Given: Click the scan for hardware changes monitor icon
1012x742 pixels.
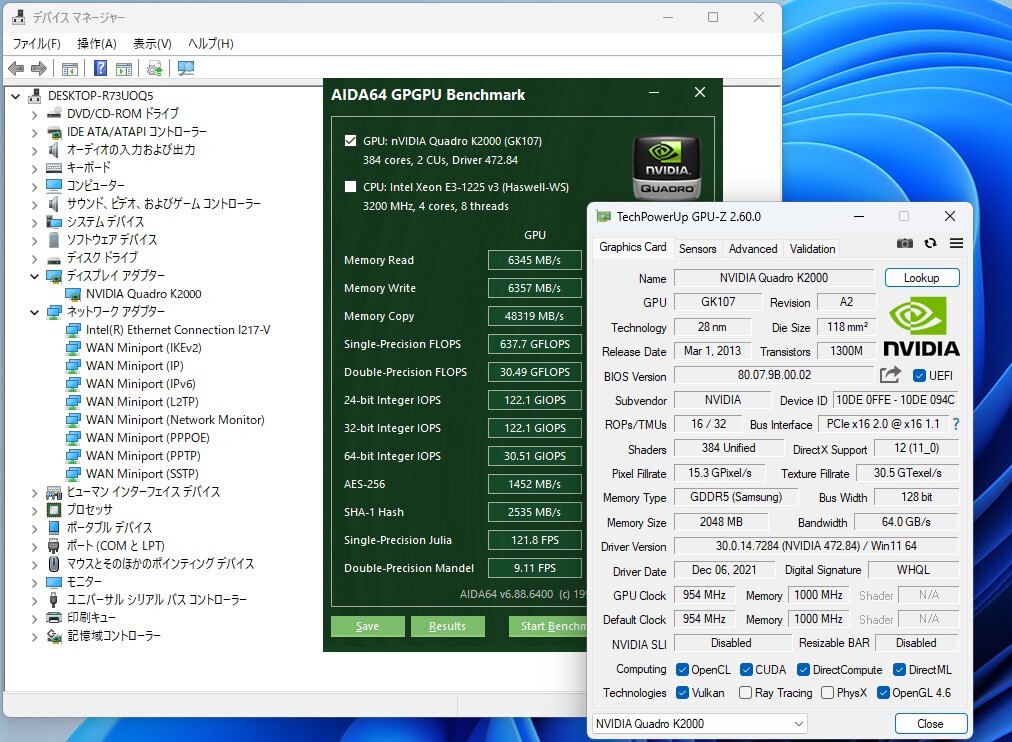Looking at the screenshot, I should 186,68.
